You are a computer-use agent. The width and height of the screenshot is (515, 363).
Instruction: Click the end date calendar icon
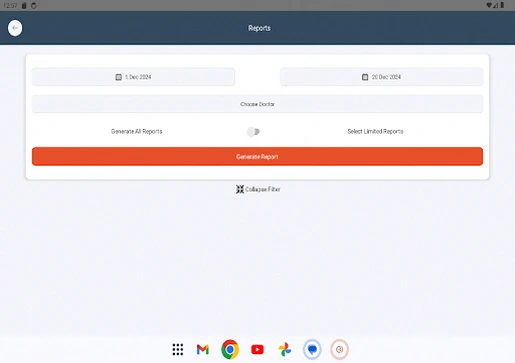tap(365, 77)
